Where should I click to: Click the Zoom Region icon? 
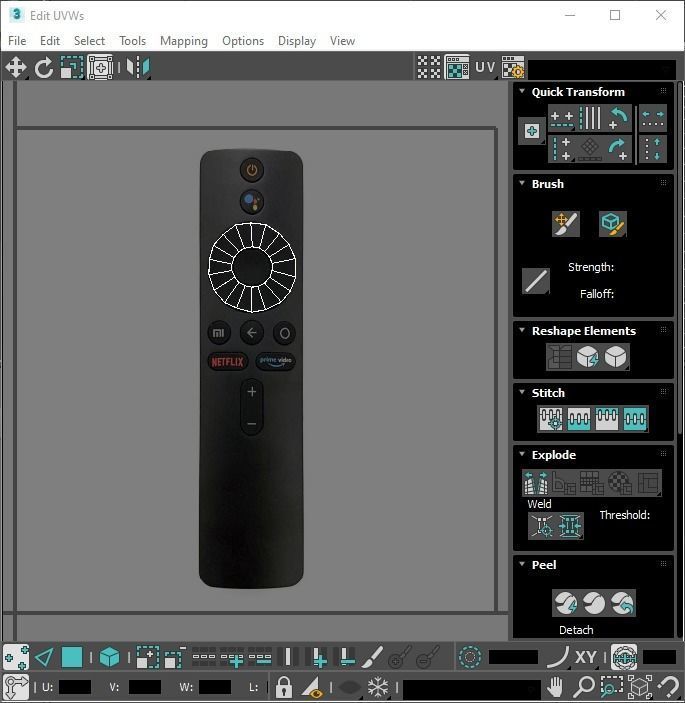click(611, 686)
